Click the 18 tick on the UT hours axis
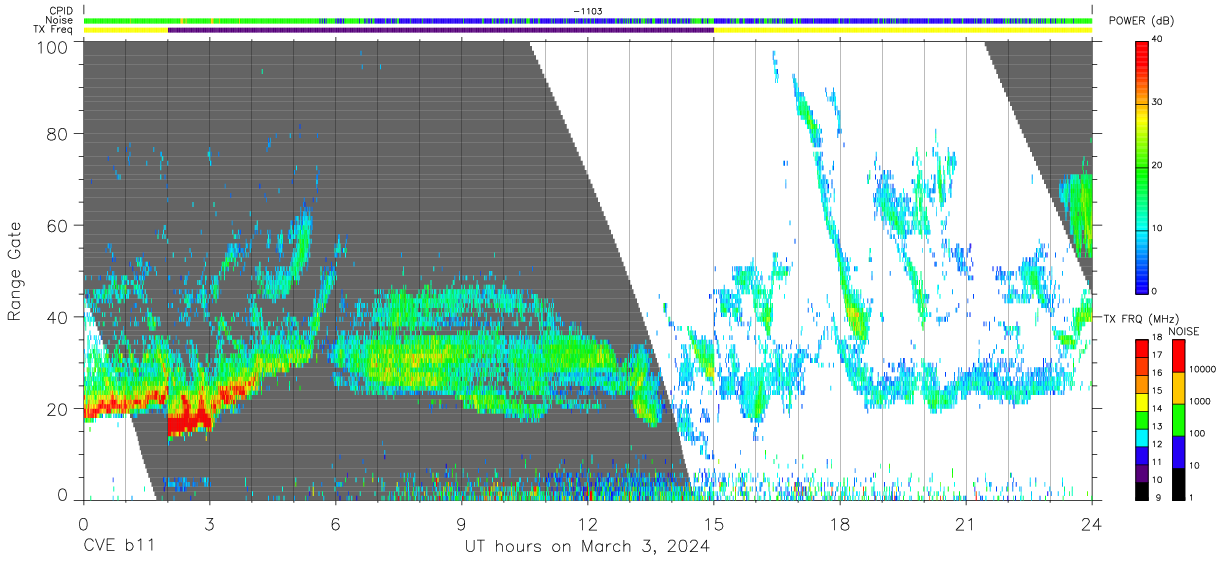The width and height of the screenshot is (1228, 567). coord(839,523)
